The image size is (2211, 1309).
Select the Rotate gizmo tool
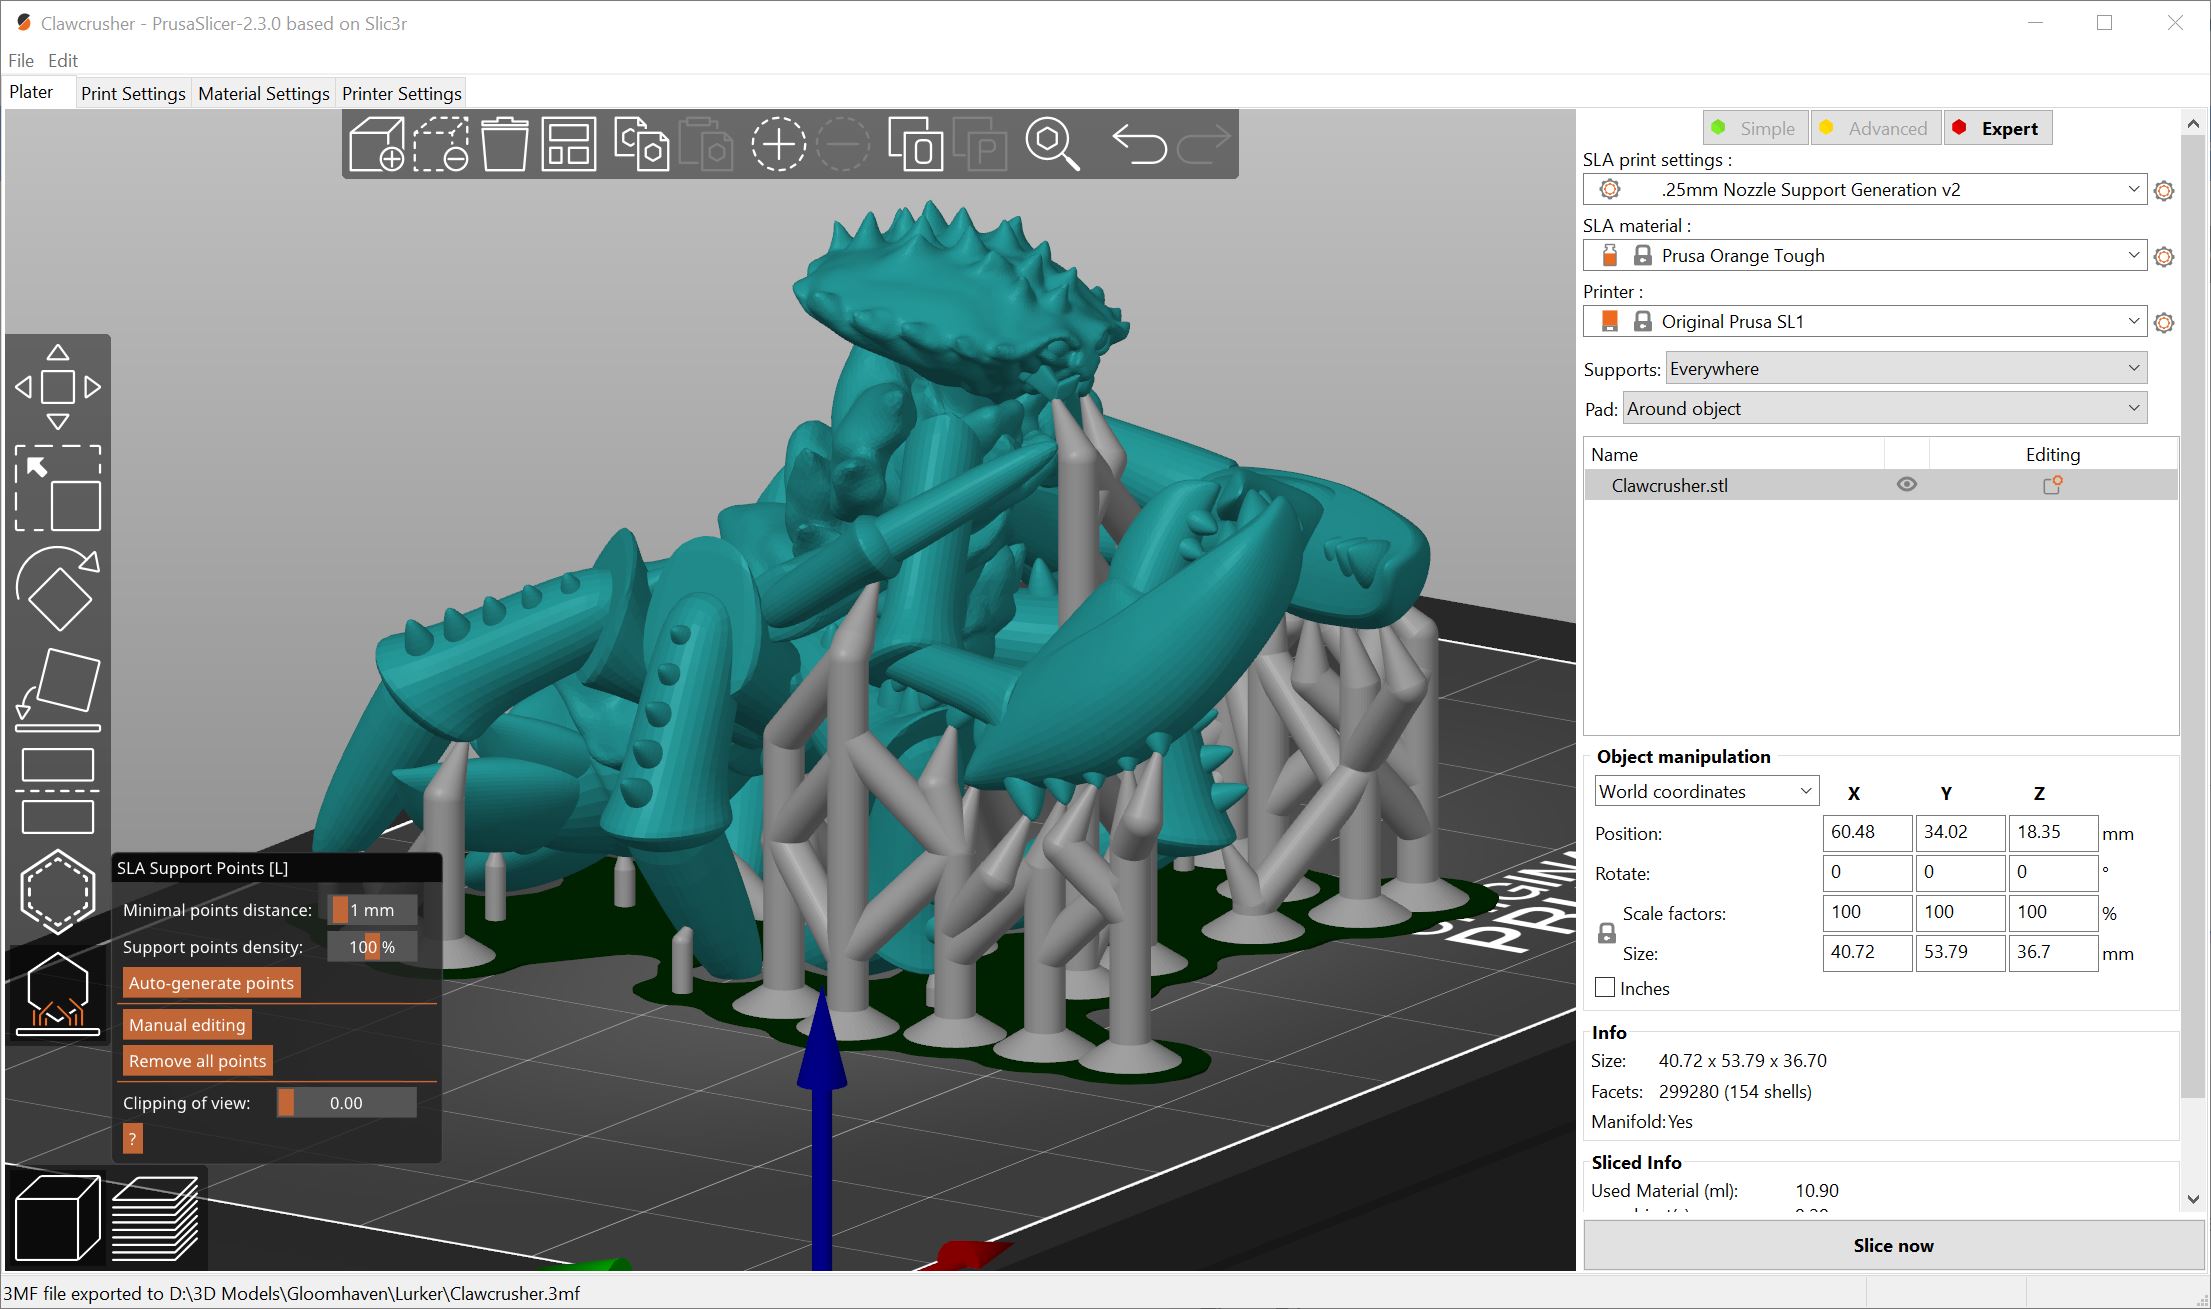pos(58,590)
